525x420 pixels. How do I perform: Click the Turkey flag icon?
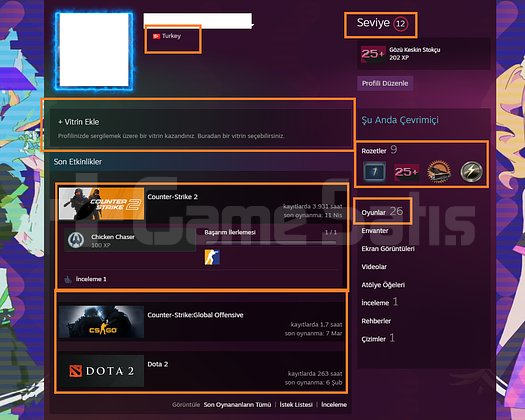tap(156, 36)
